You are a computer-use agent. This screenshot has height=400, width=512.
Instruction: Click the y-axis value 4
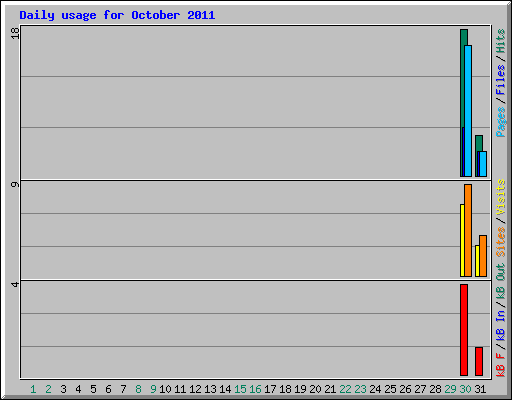pyautogui.click(x=15, y=284)
